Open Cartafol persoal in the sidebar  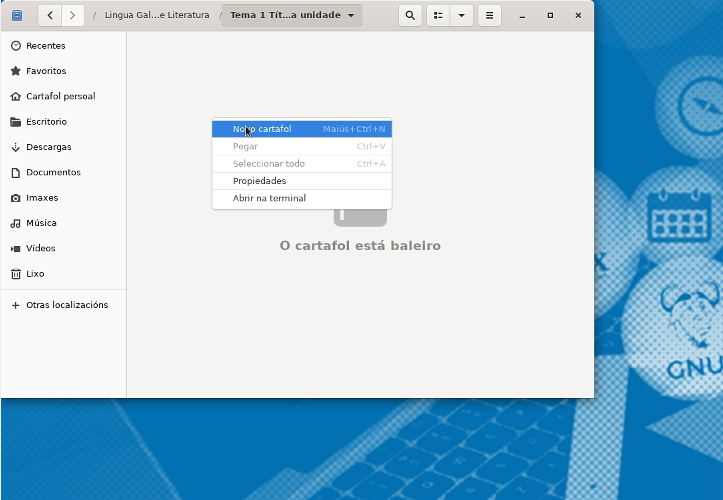(x=60, y=97)
